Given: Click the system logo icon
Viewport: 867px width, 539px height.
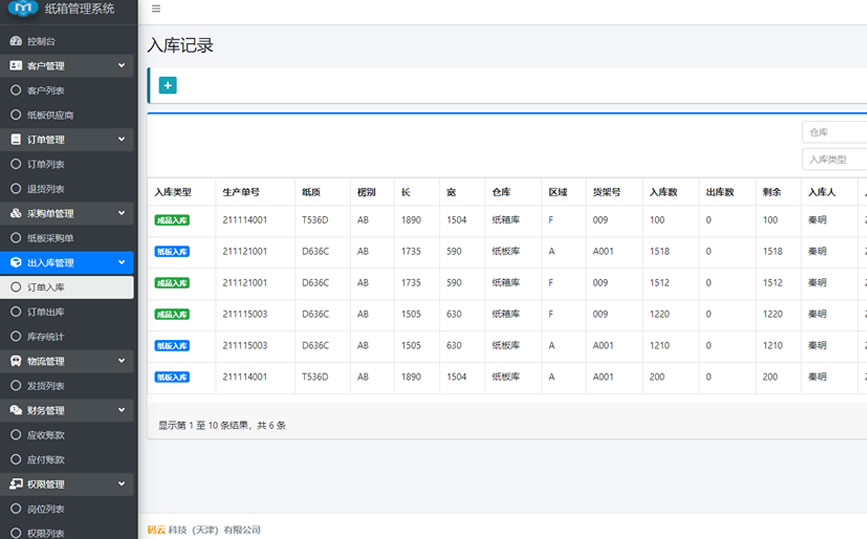Looking at the screenshot, I should tap(23, 8).
